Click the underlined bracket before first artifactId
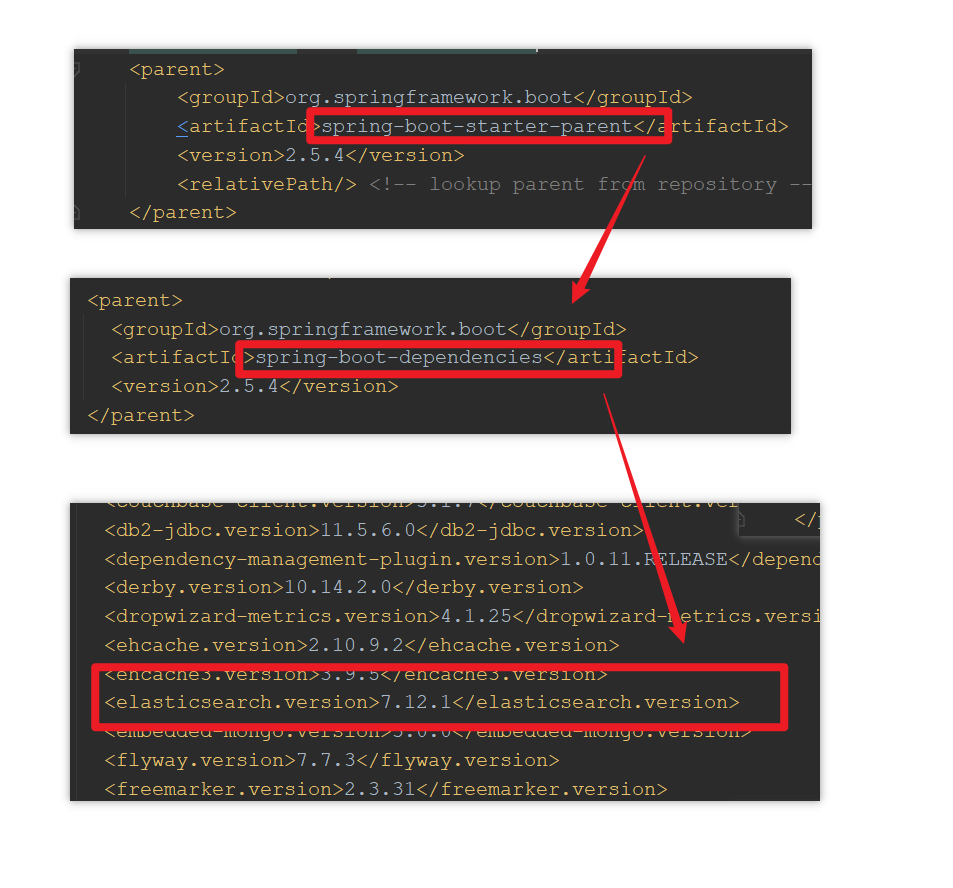Screen dimensions: 953x888 tap(182, 126)
